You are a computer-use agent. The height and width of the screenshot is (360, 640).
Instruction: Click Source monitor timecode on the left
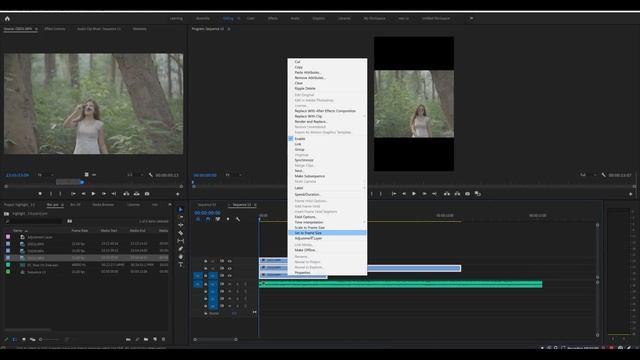point(17,175)
